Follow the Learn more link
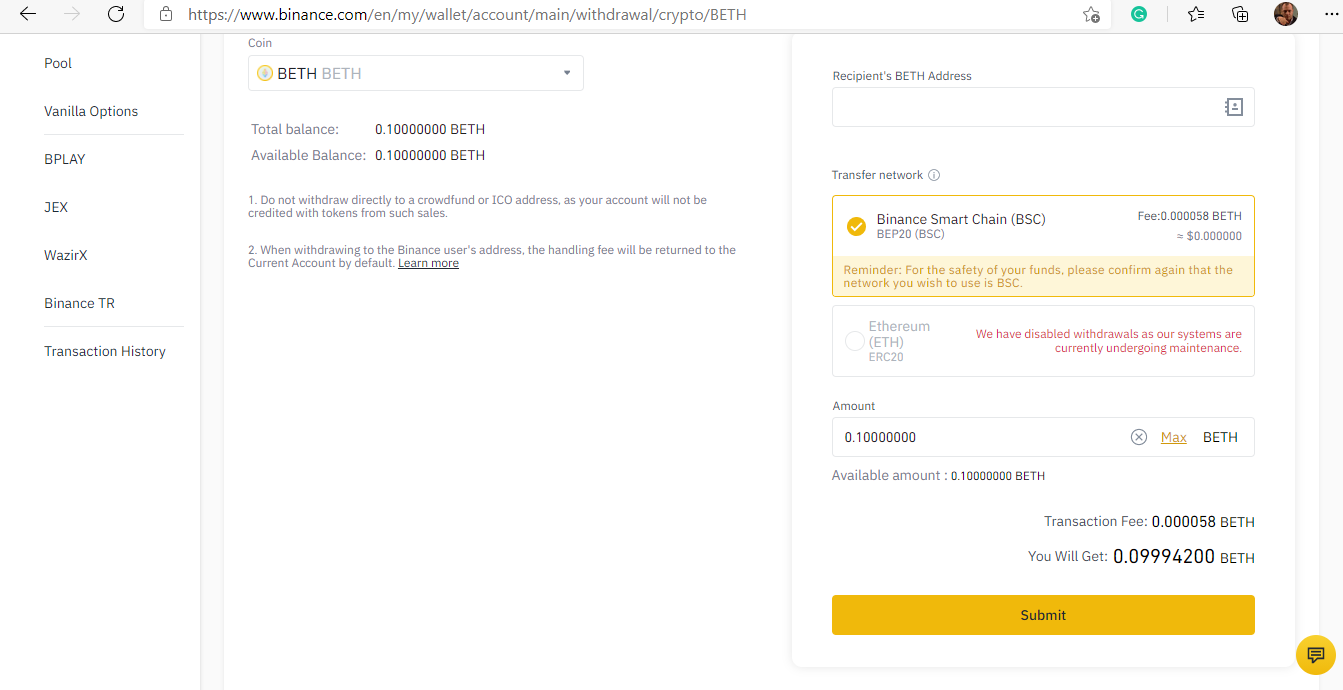This screenshot has height=690, width=1343. tap(428, 263)
